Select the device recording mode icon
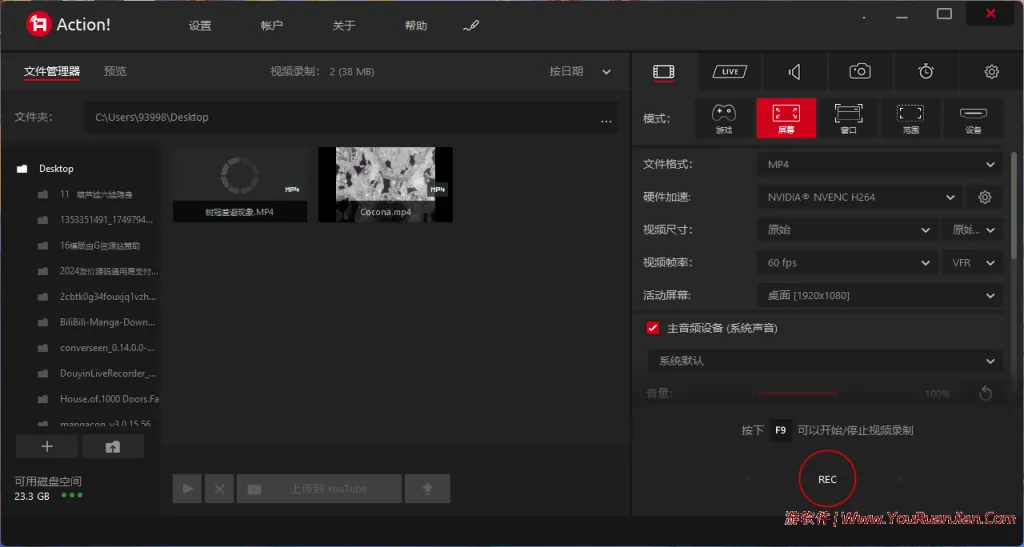The height and width of the screenshot is (547, 1024). (973, 118)
